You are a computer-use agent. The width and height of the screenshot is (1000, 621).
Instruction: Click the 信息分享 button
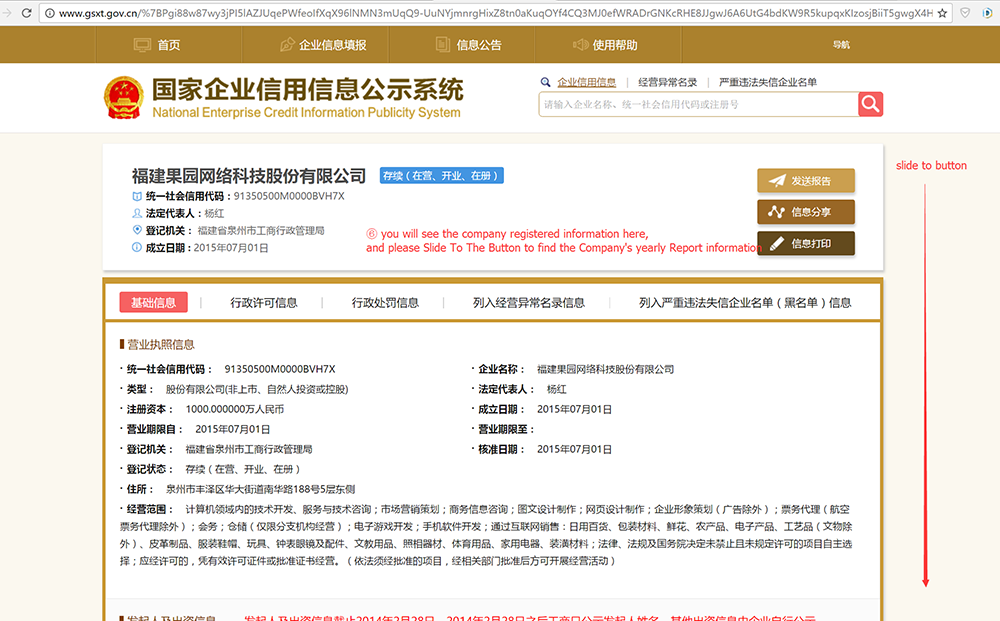tap(806, 212)
